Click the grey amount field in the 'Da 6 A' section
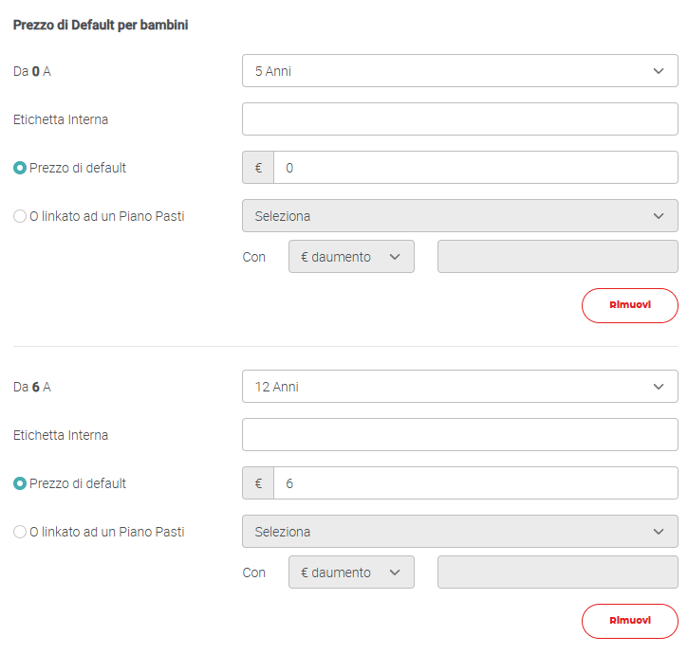 (557, 573)
